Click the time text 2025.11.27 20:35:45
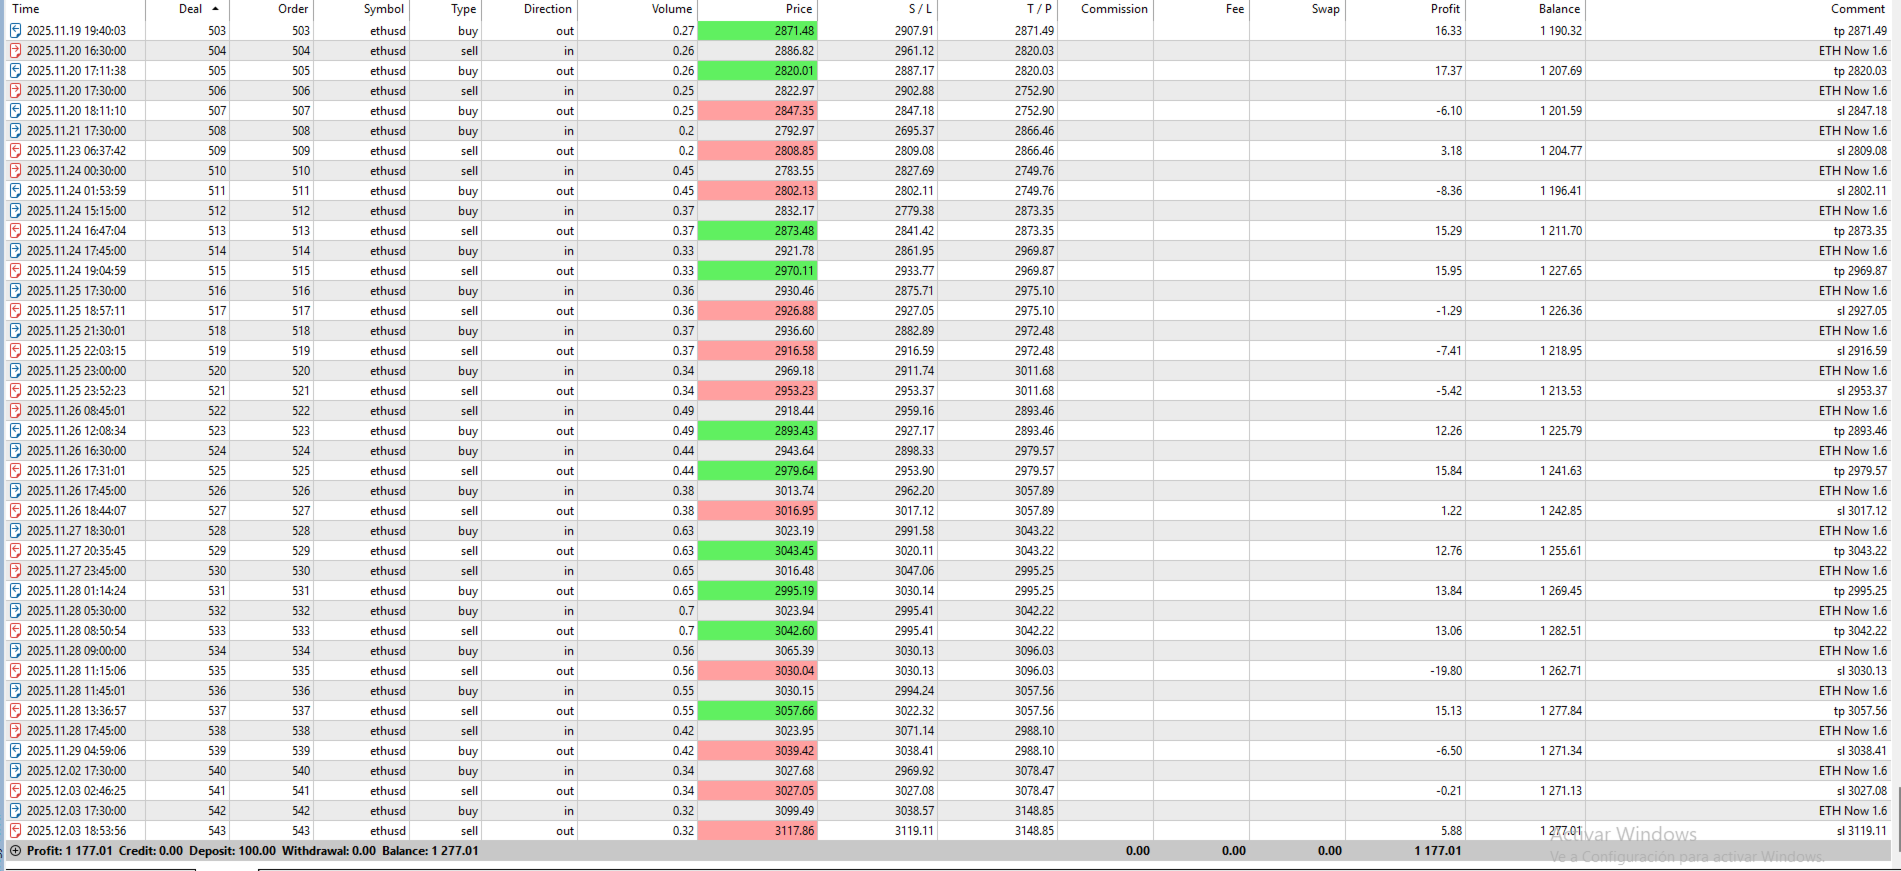This screenshot has width=1901, height=871. tap(76, 551)
